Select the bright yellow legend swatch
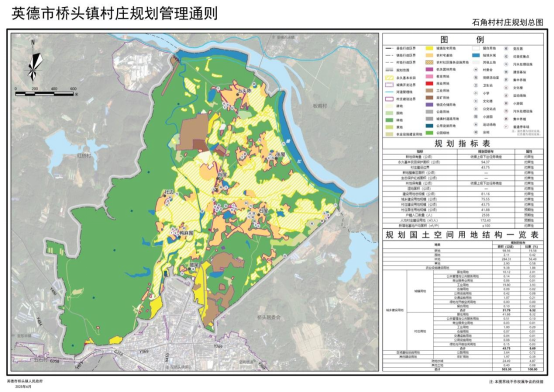 [429, 48]
